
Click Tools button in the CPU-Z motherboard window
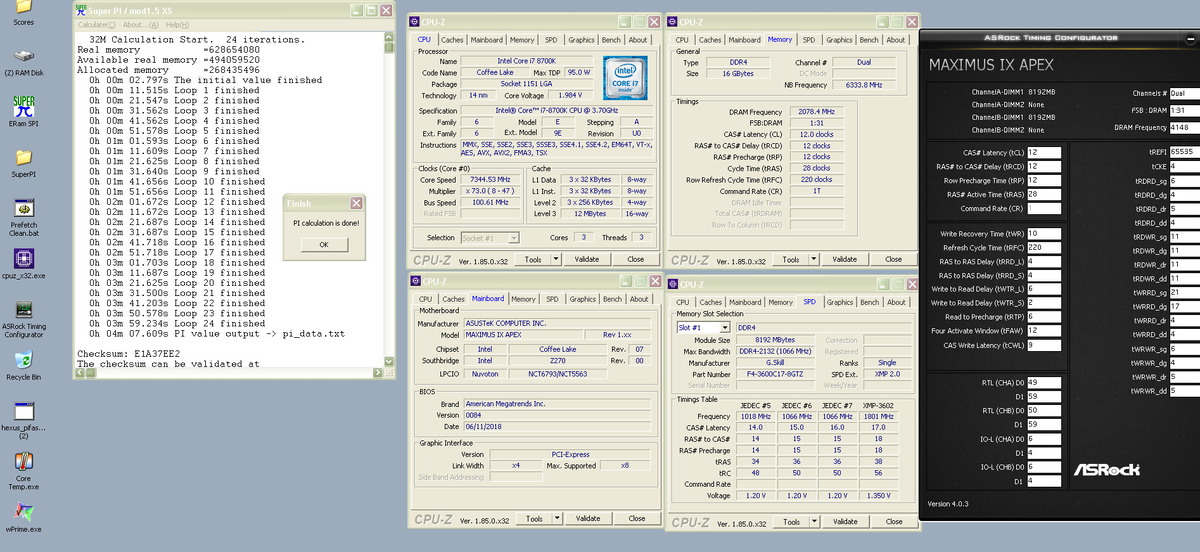pyautogui.click(x=534, y=518)
